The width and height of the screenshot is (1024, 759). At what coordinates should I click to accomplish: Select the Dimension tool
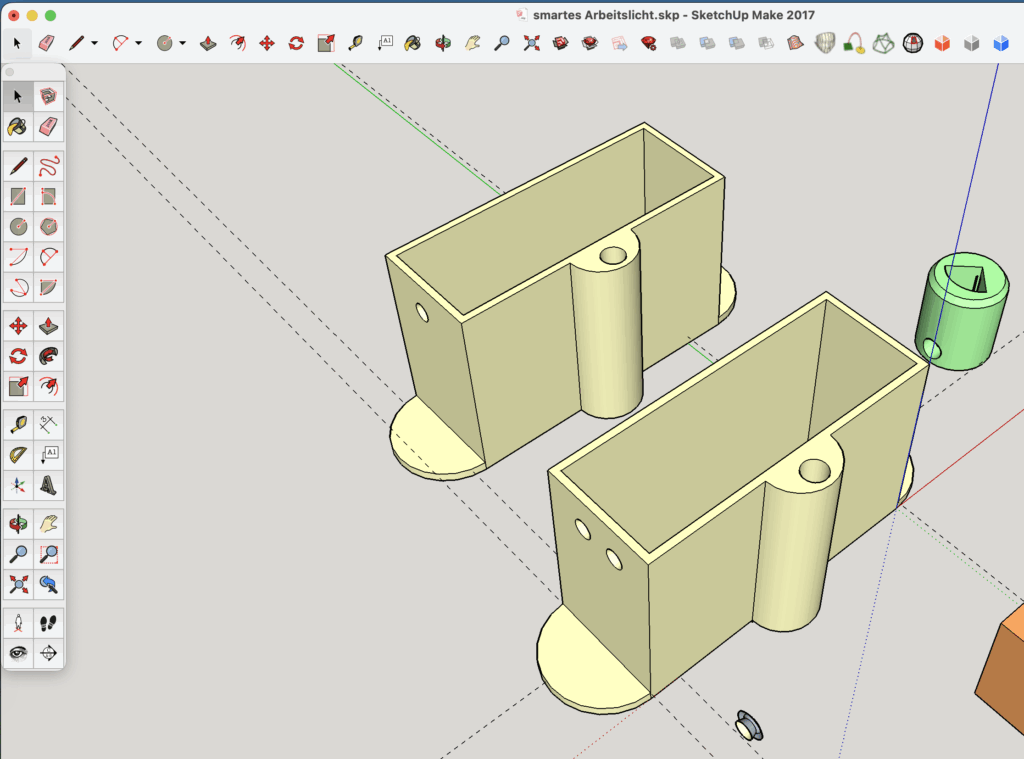pos(47,424)
